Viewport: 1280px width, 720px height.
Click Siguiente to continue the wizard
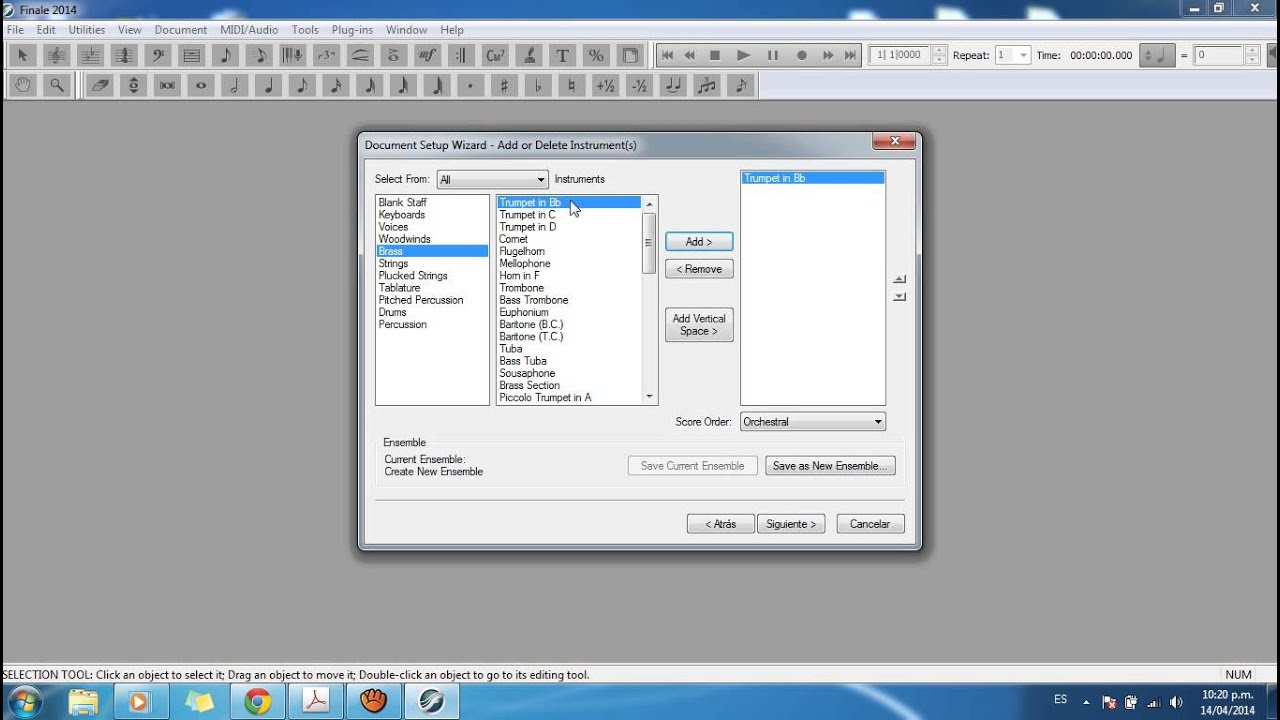pyautogui.click(x=791, y=524)
